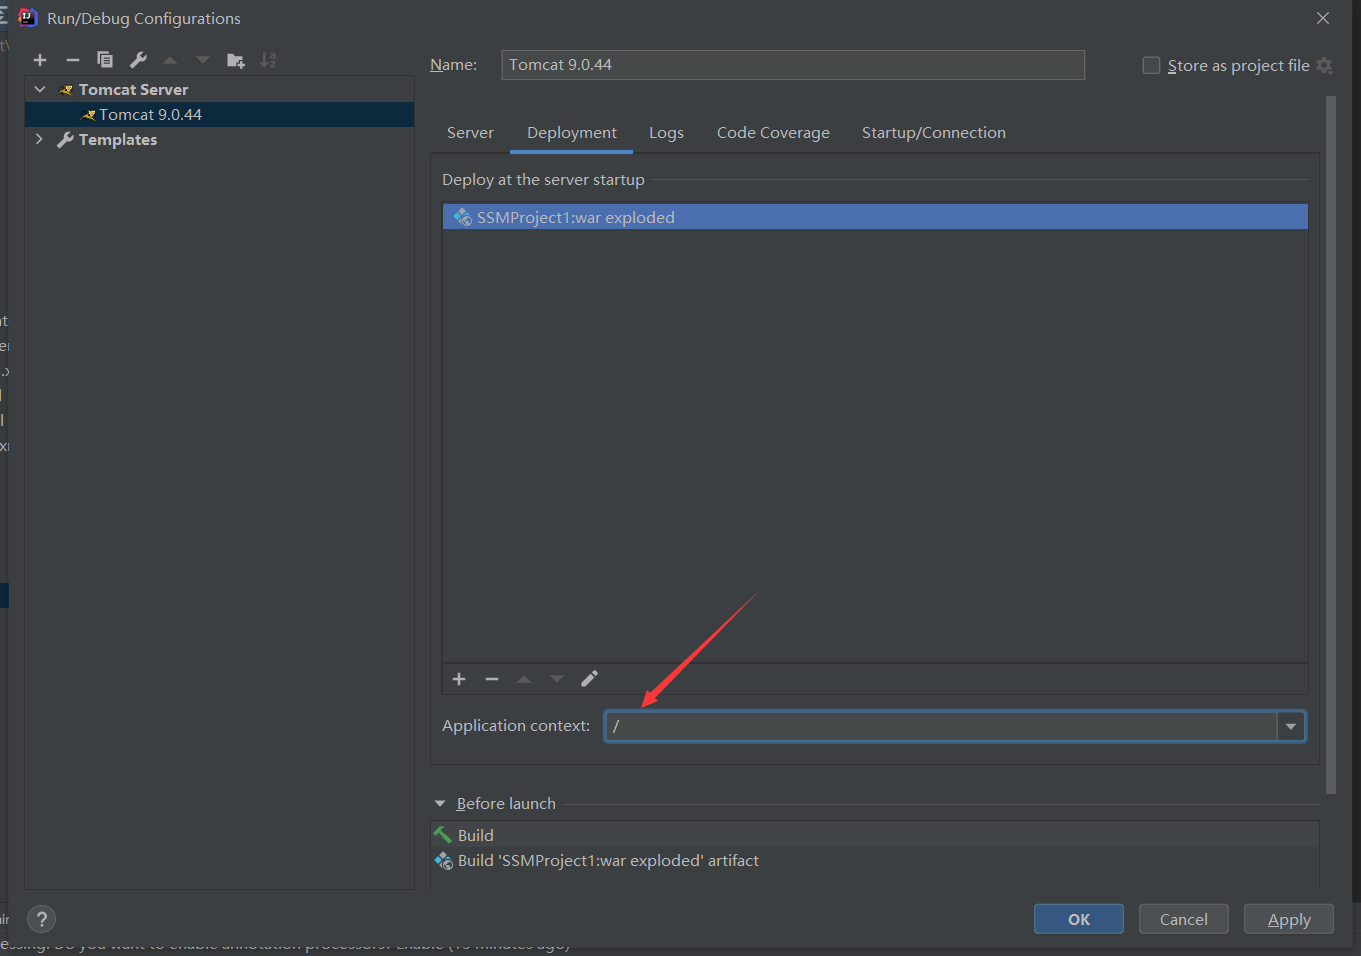
Task: Select the Templates tree item
Action: [x=219, y=140]
